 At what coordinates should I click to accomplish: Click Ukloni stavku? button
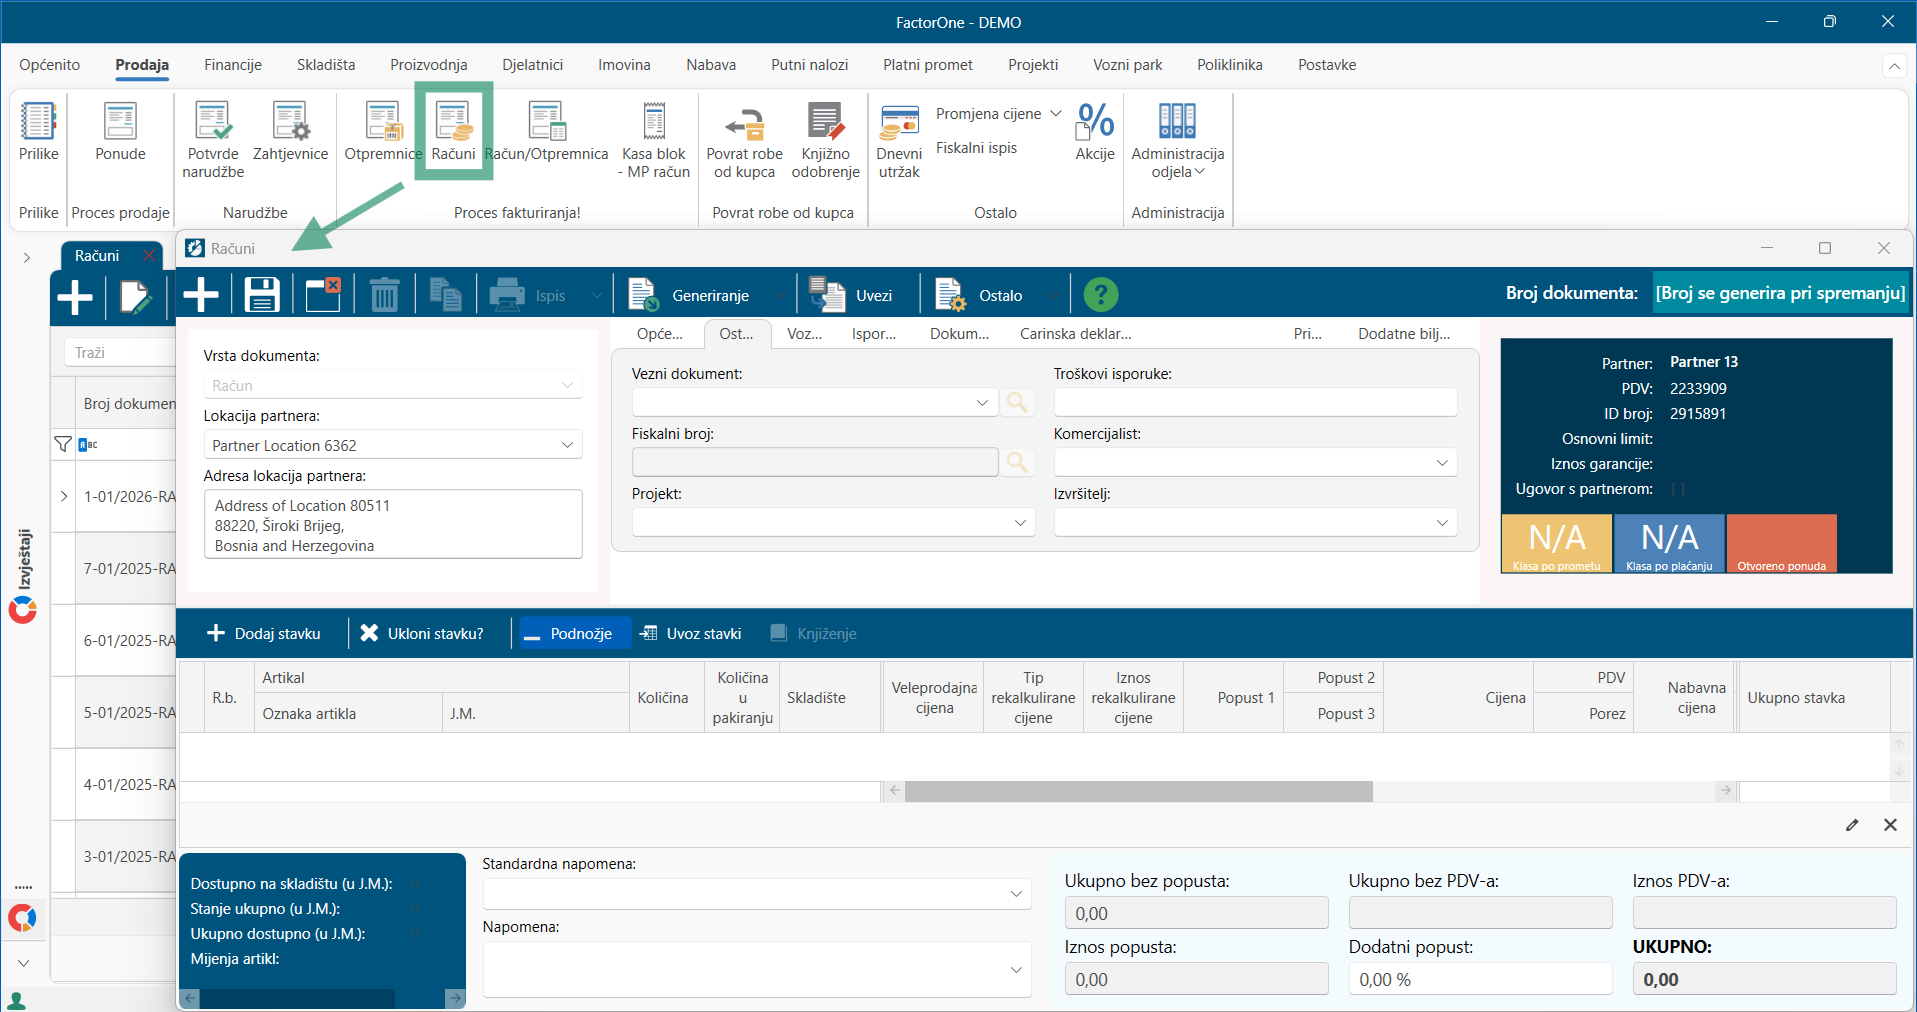point(422,634)
